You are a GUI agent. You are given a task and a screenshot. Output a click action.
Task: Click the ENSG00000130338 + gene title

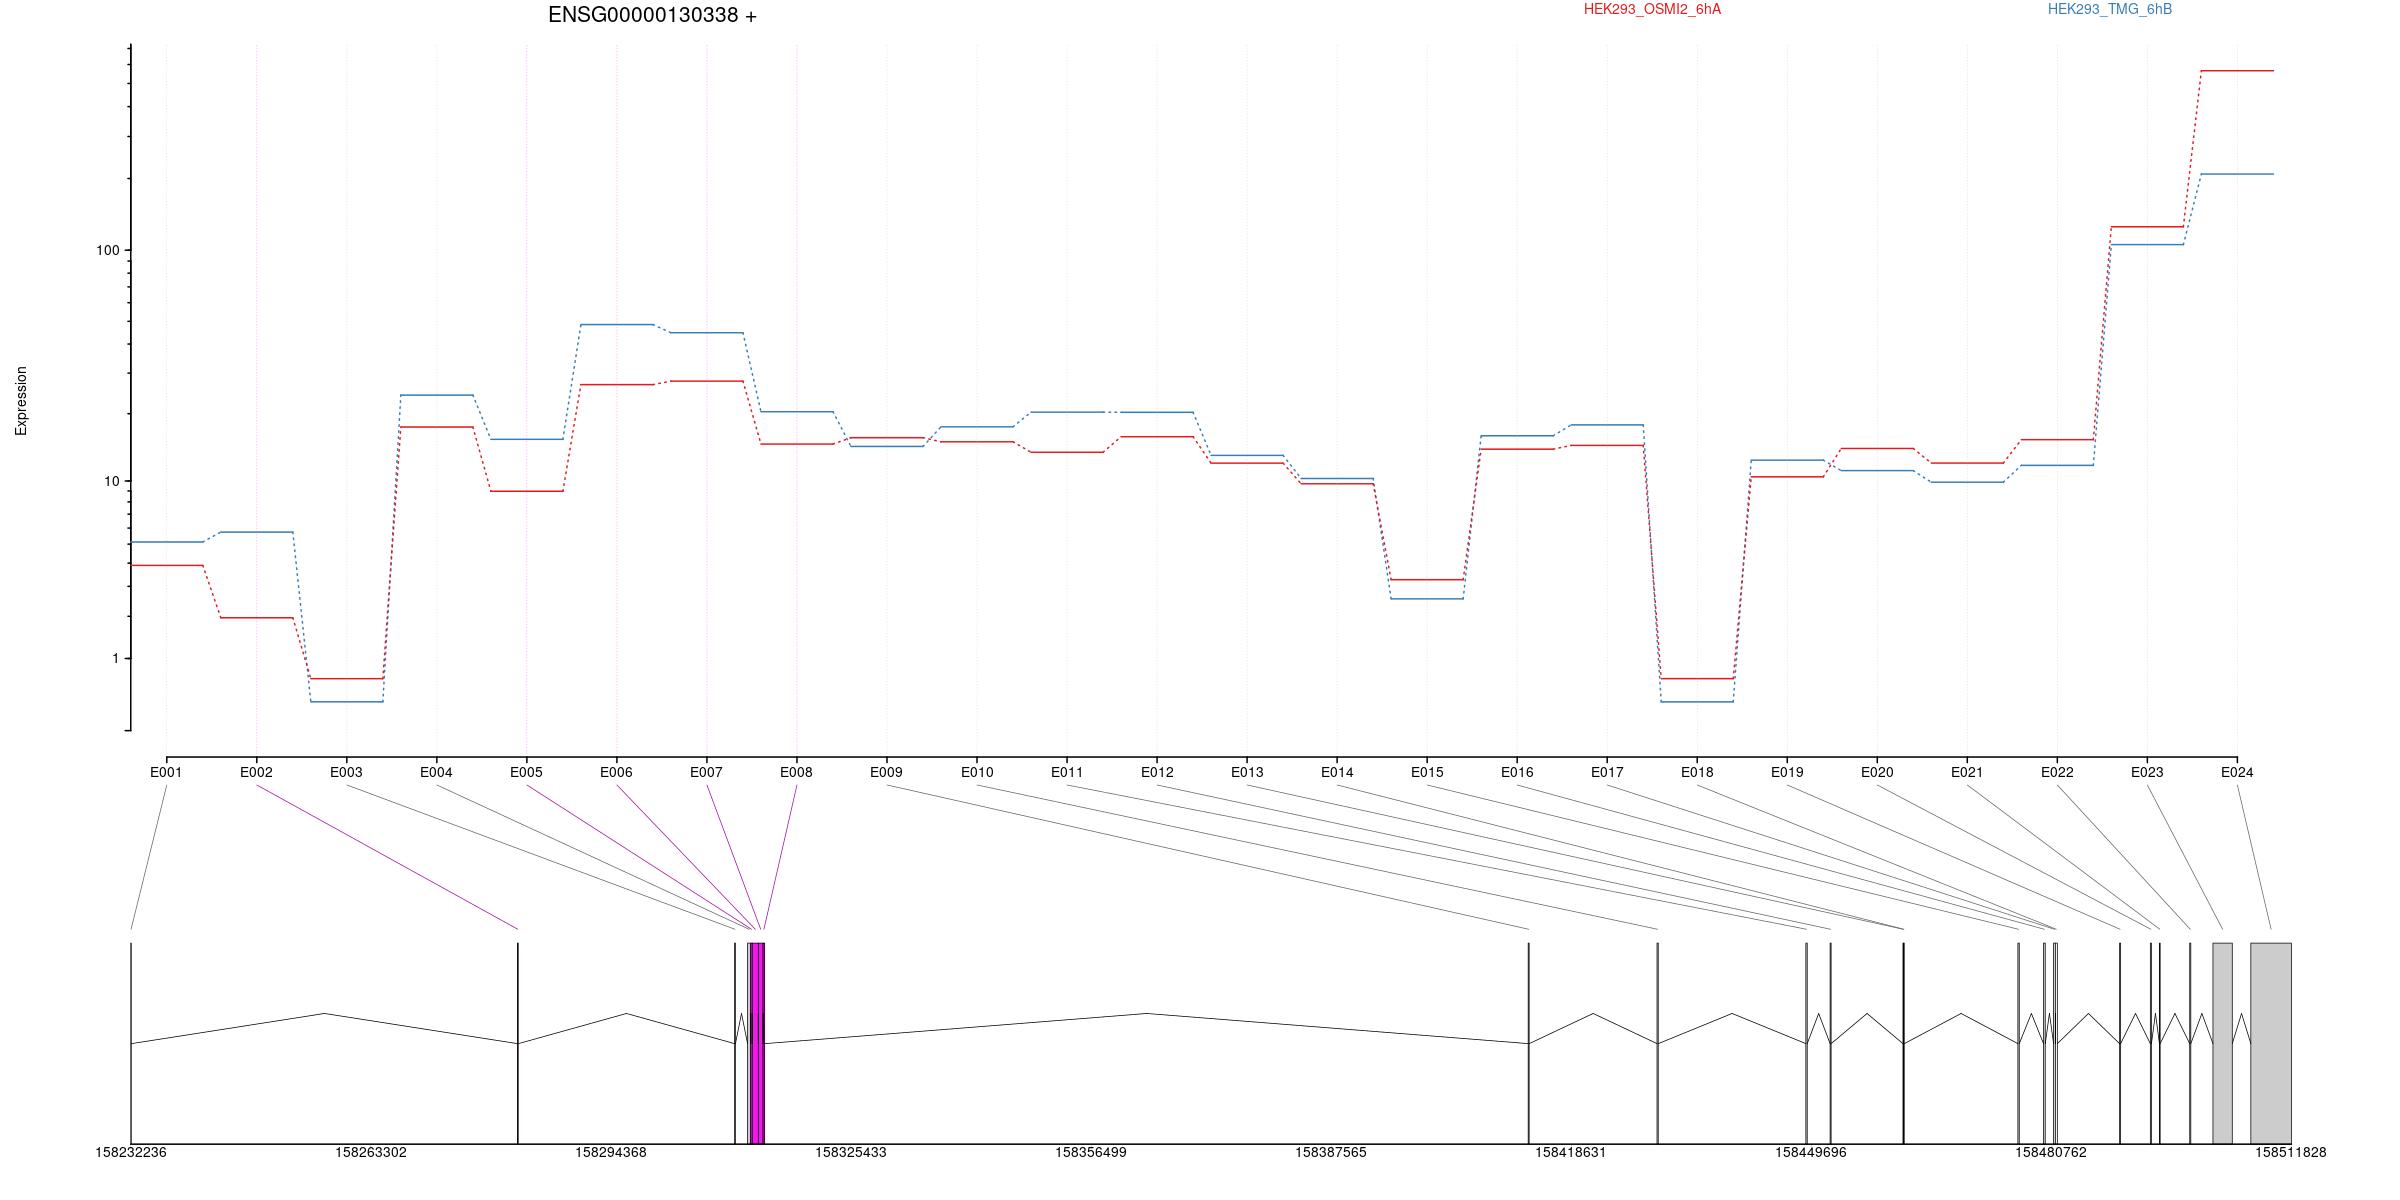[x=652, y=15]
